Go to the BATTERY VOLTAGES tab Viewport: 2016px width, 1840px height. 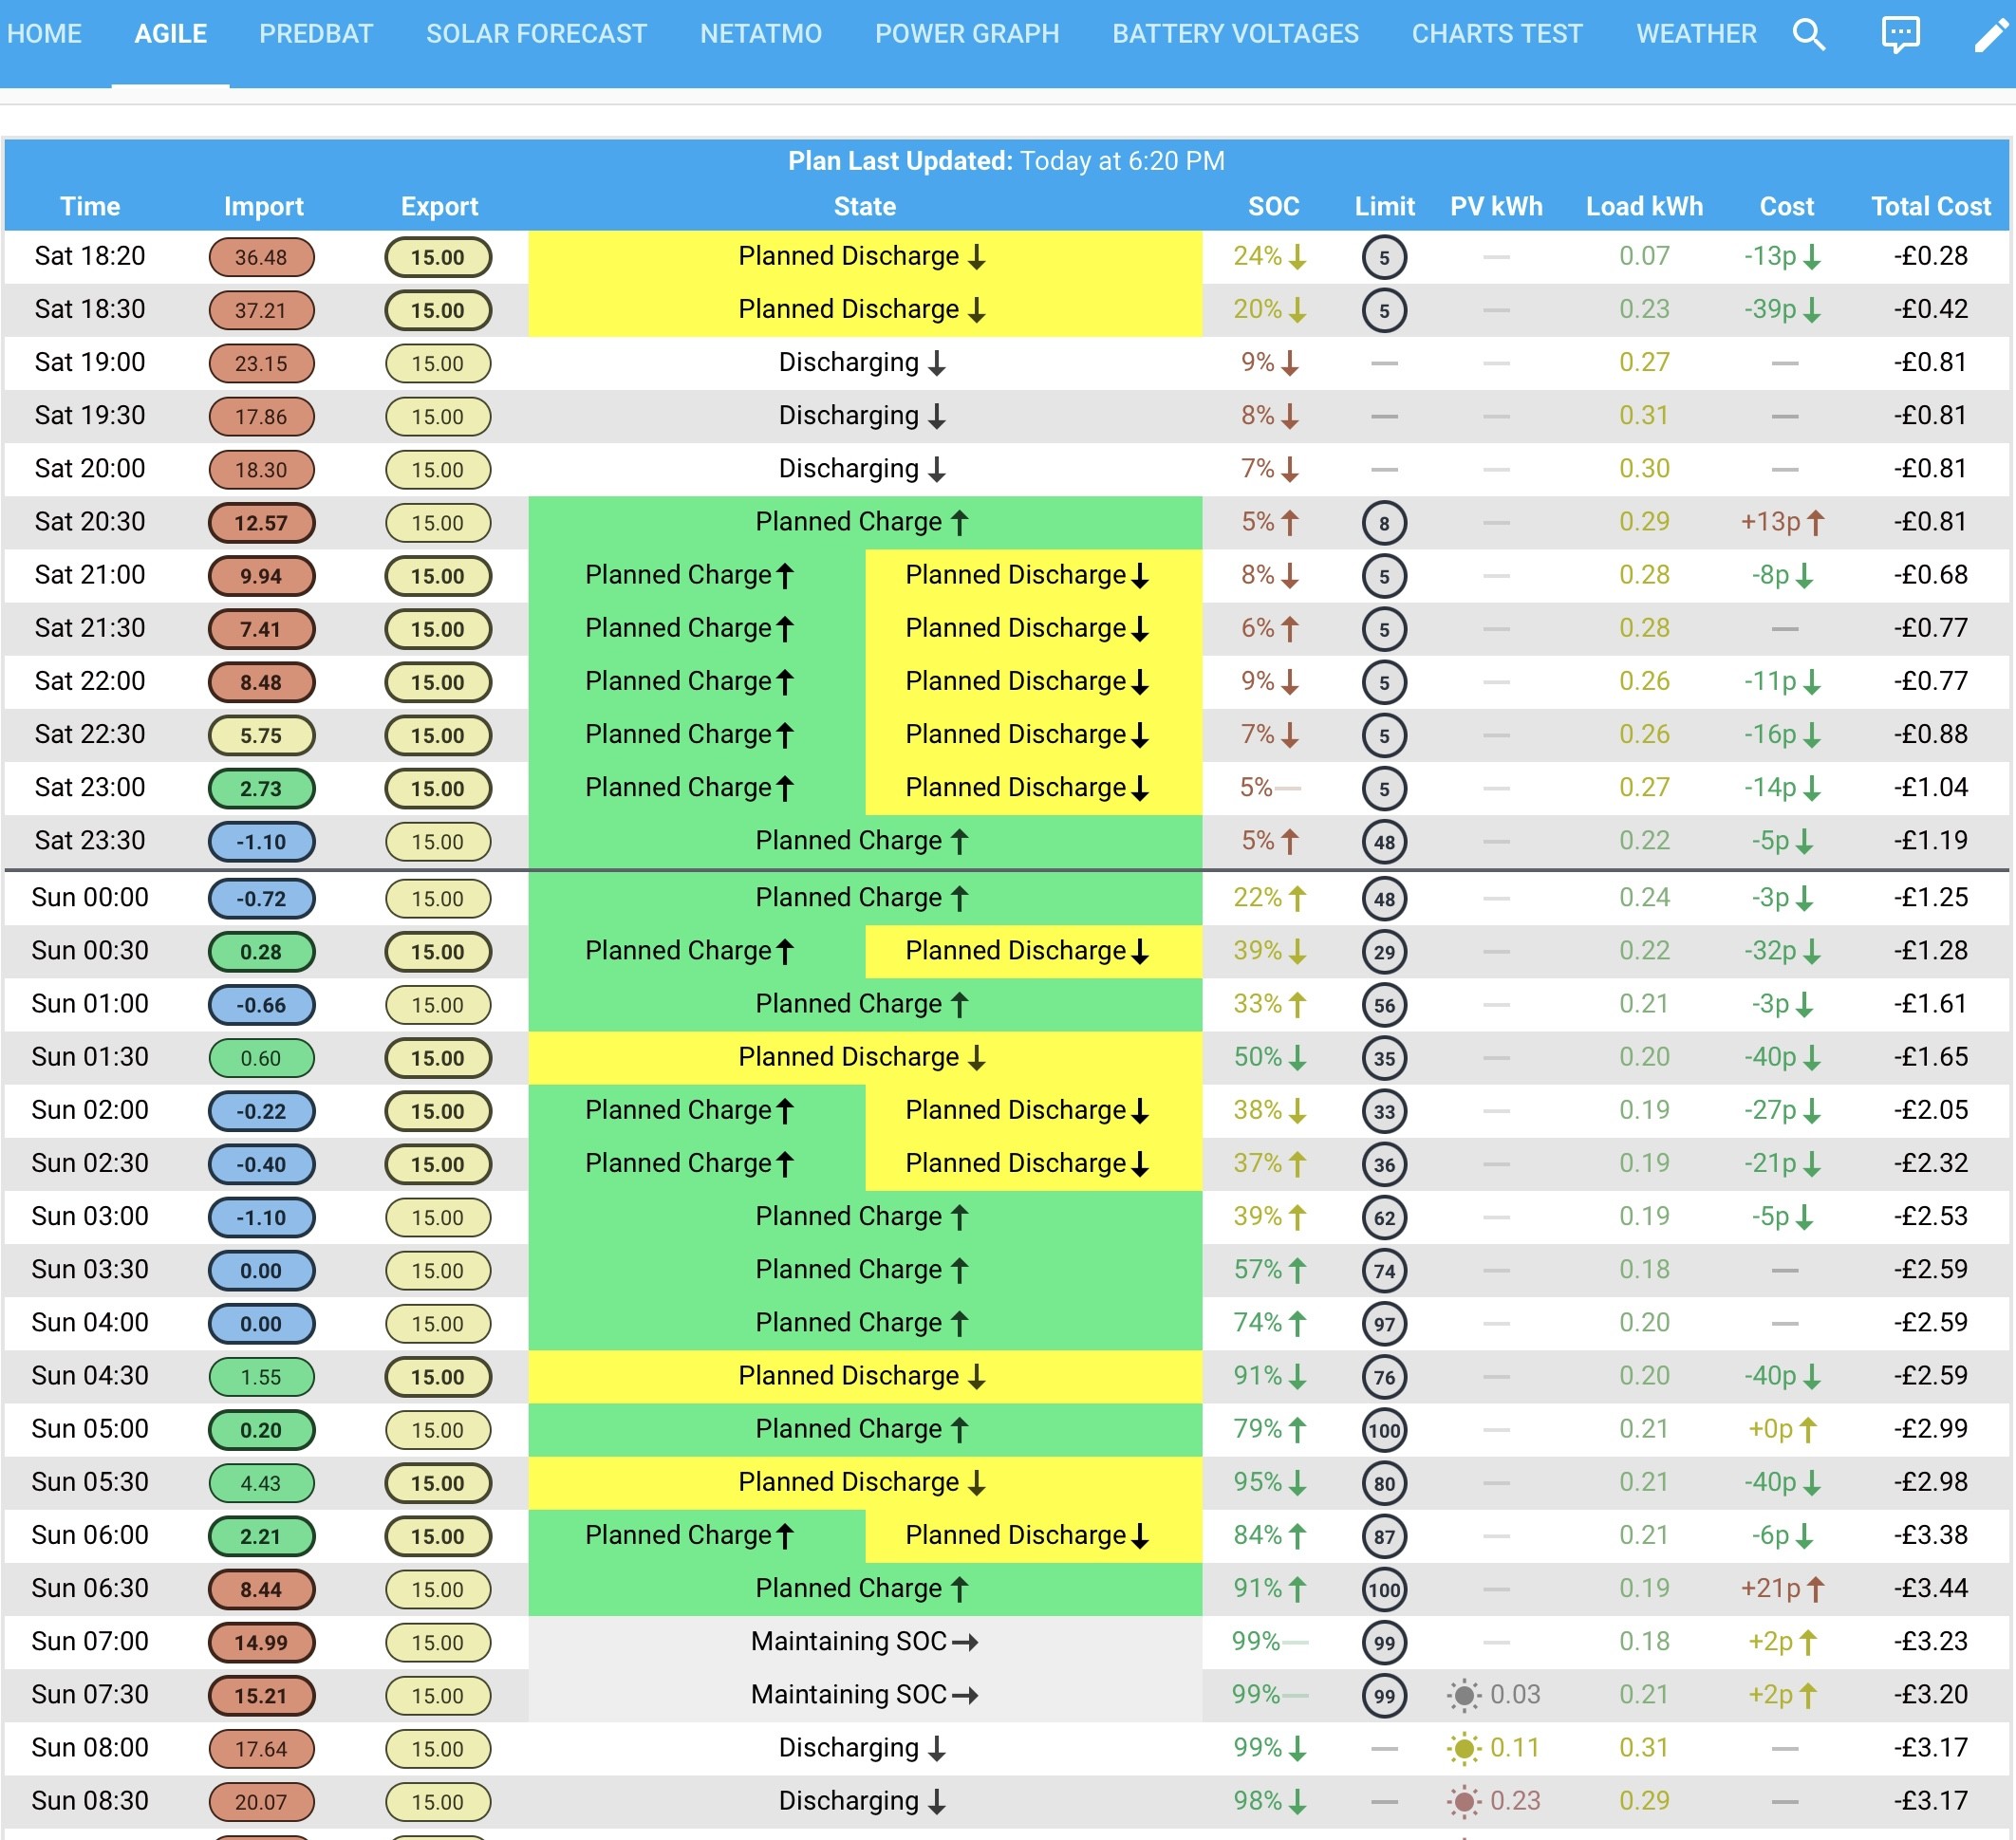tap(1235, 34)
